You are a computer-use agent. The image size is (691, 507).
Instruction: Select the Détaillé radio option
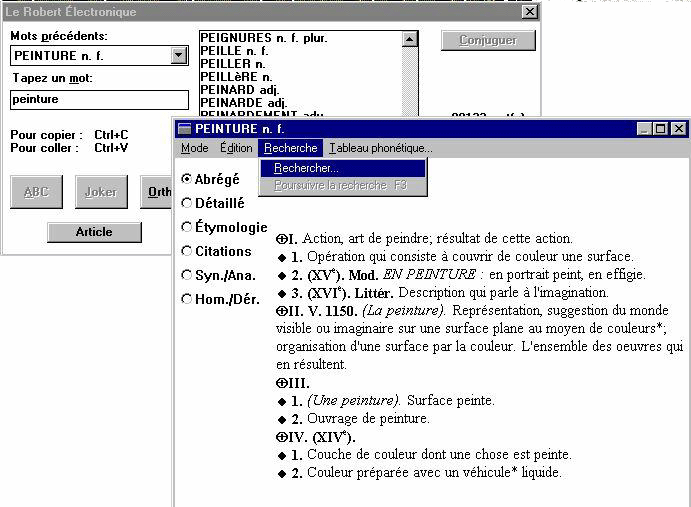[x=187, y=203]
